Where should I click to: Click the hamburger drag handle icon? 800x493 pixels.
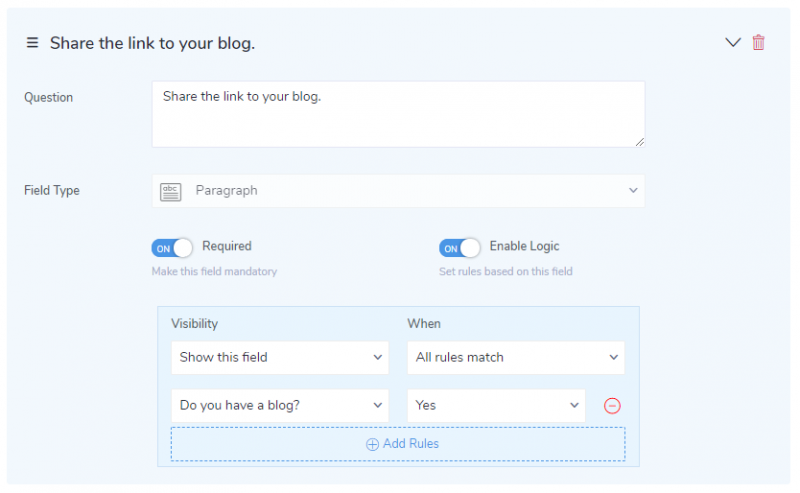coord(32,43)
